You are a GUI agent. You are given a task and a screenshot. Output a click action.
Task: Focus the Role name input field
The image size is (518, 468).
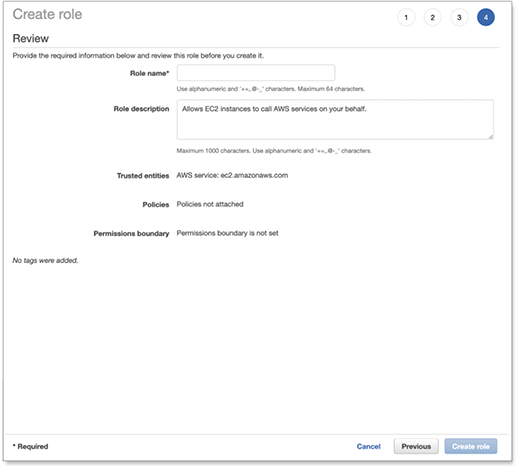[256, 73]
